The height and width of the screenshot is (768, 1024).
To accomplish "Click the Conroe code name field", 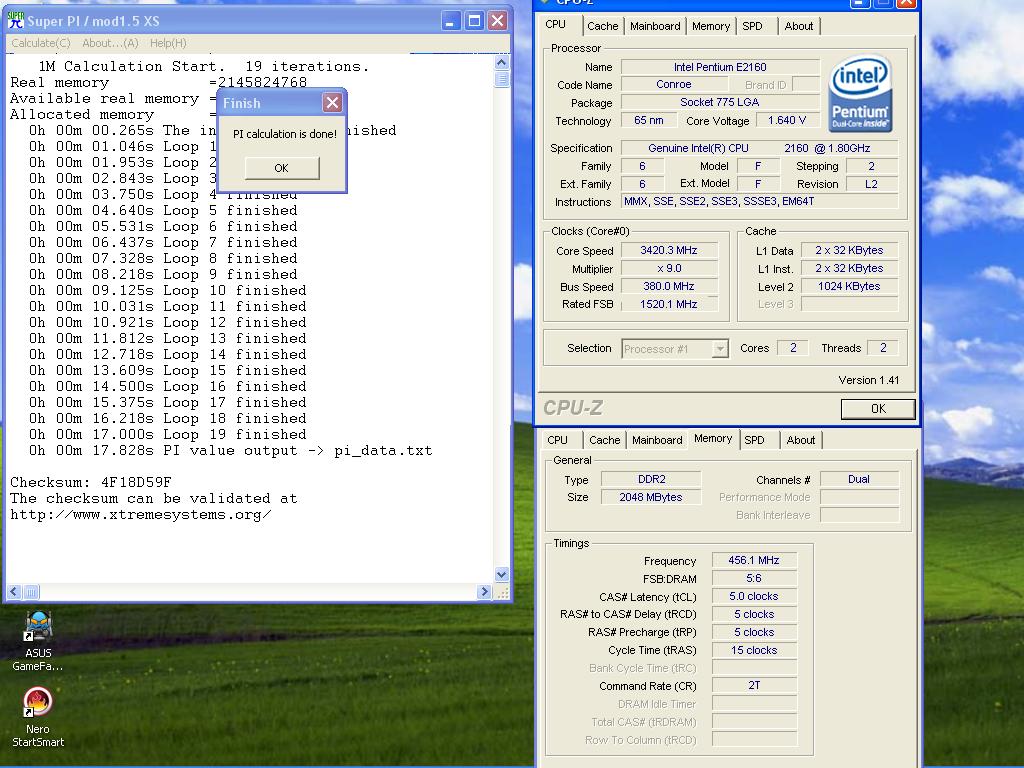I will pyautogui.click(x=674, y=84).
